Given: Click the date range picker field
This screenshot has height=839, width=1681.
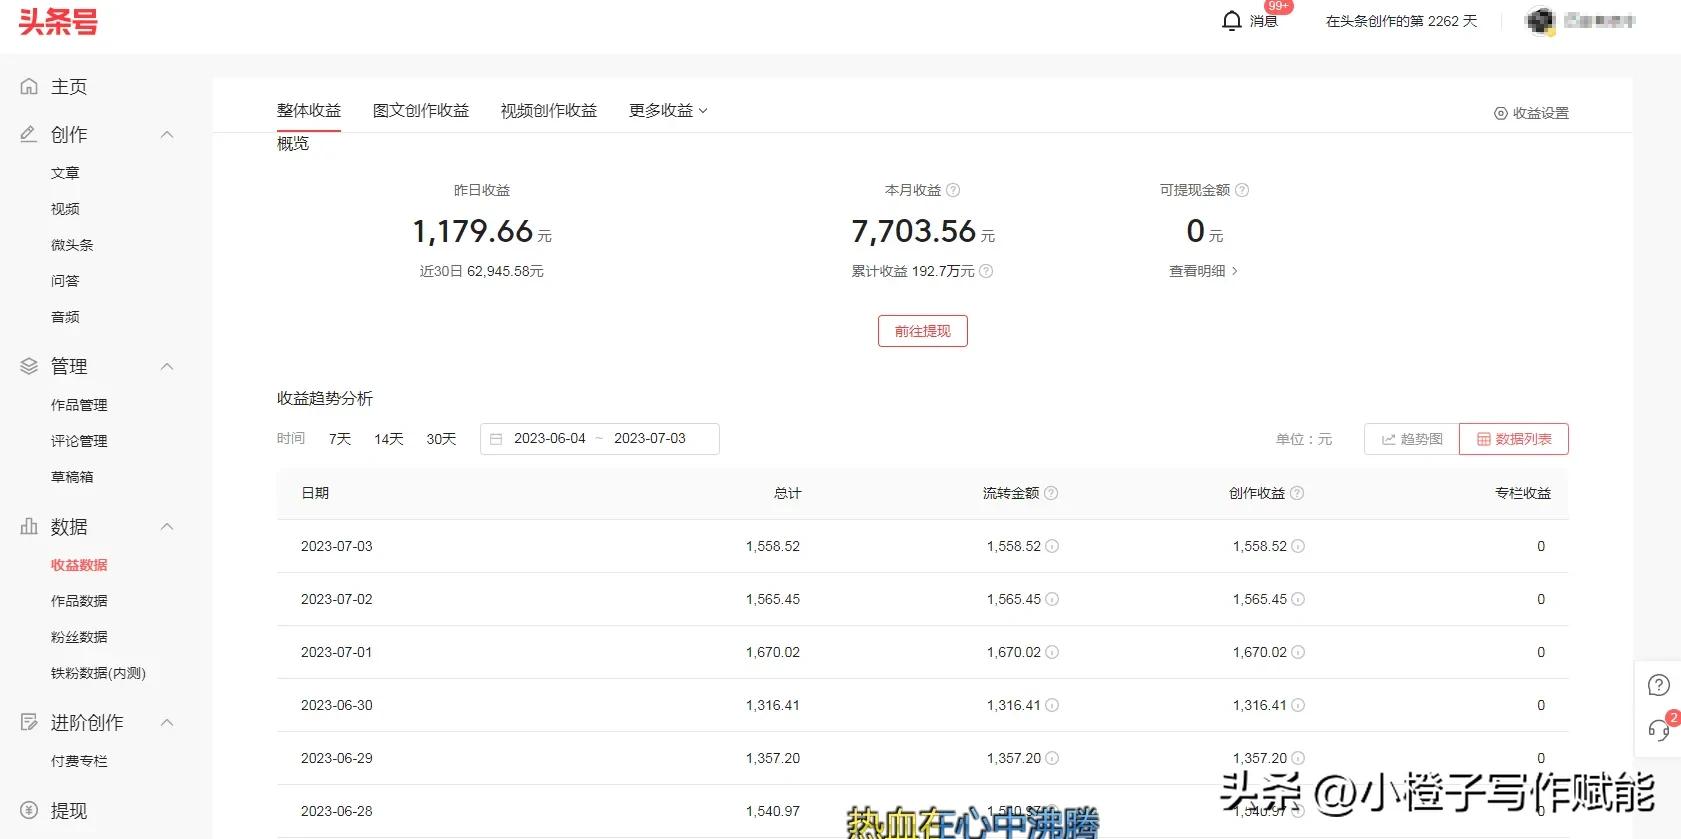Looking at the screenshot, I should coord(600,439).
